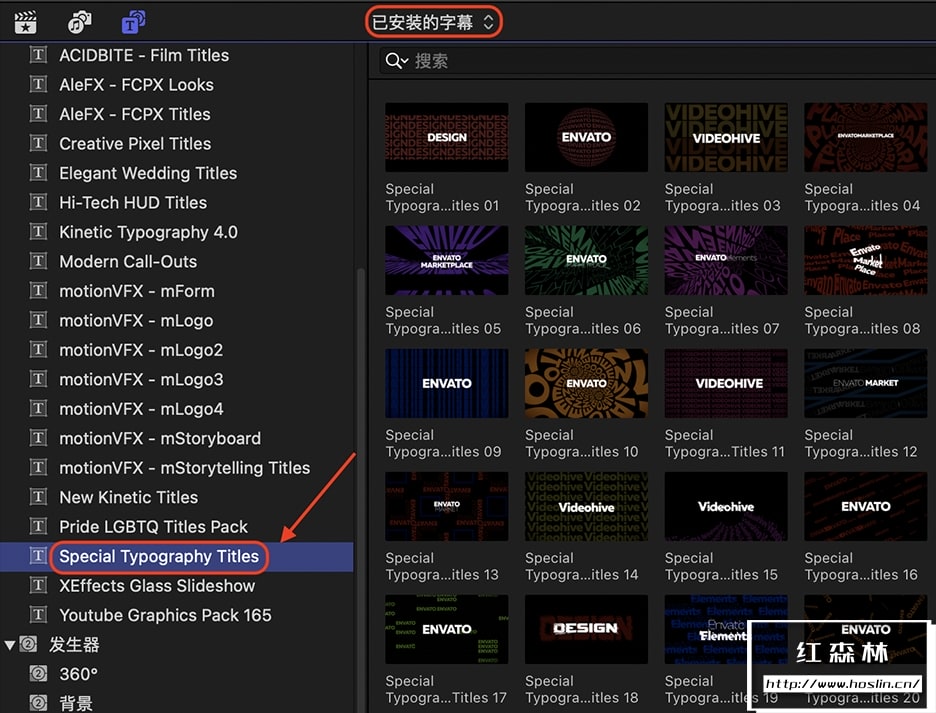The width and height of the screenshot is (936, 713).
Task: Click the title icon beside motionVFX - mLogo
Action: point(38,320)
